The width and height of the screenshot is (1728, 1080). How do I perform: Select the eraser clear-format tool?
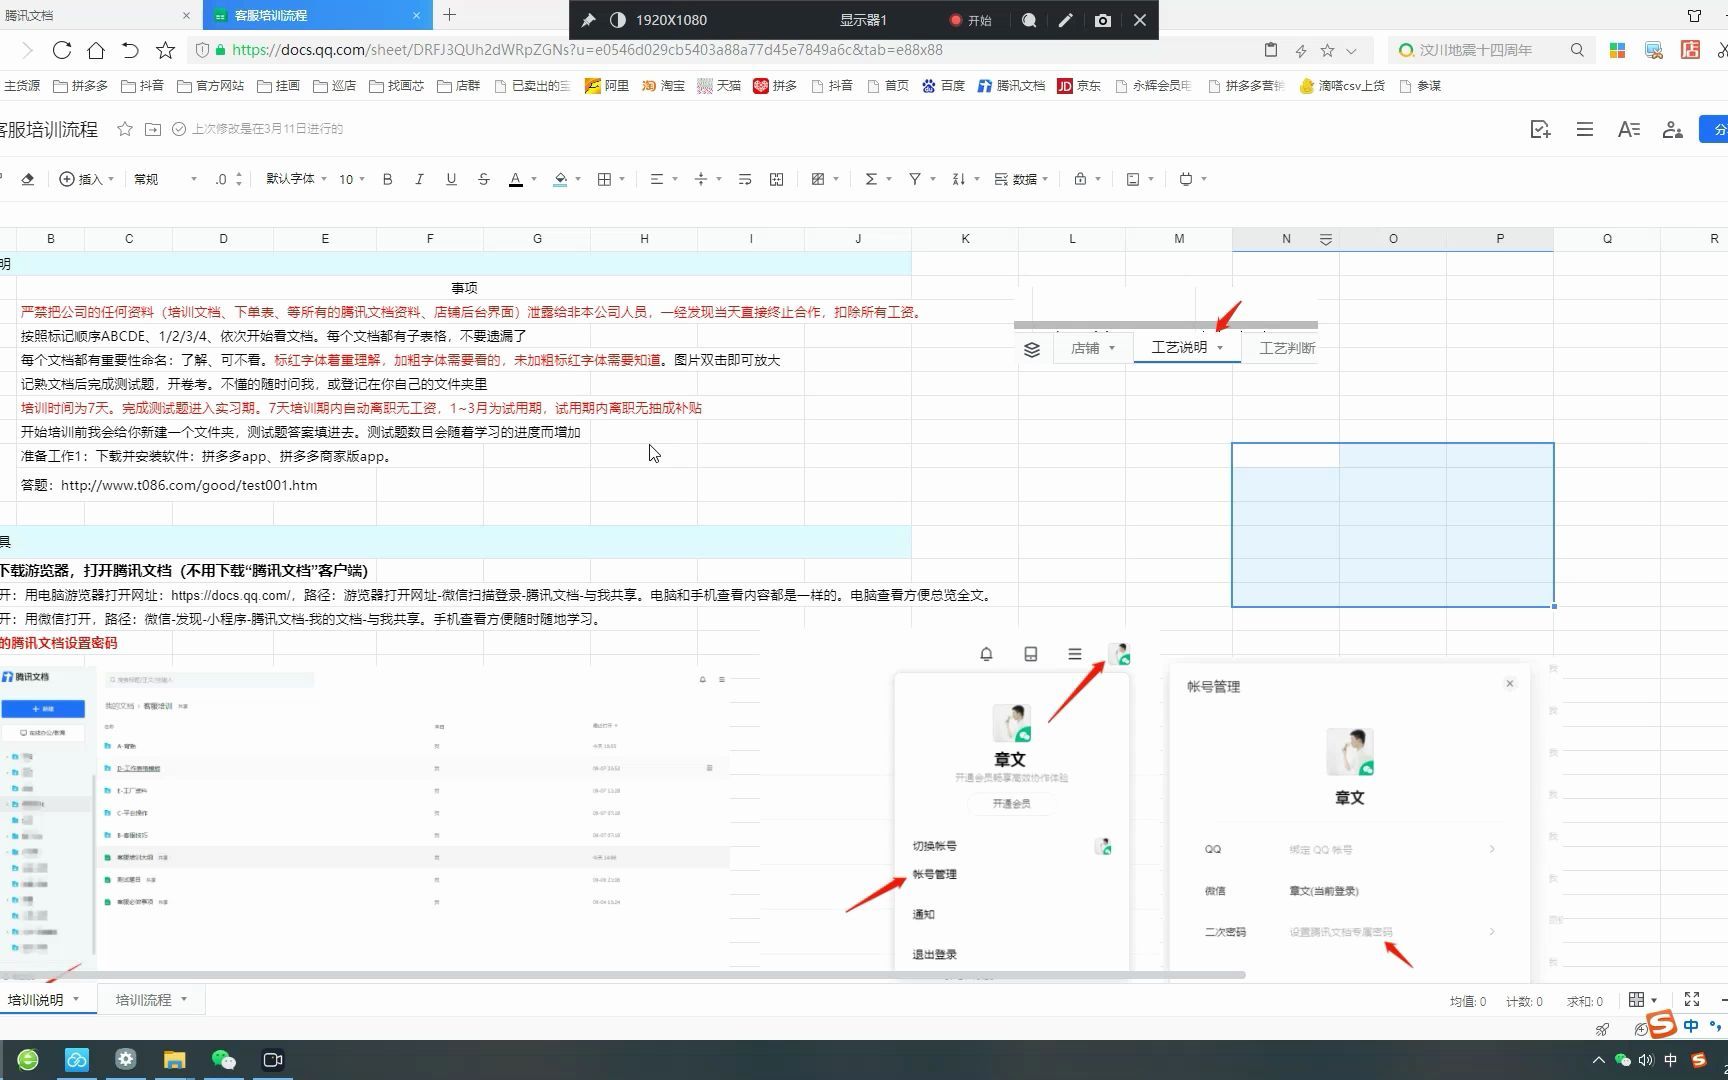[x=27, y=179]
